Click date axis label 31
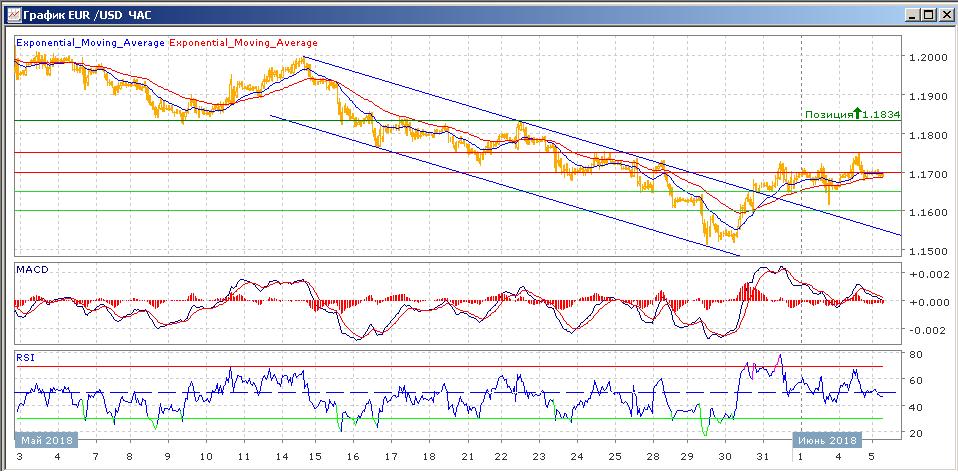 [762, 457]
